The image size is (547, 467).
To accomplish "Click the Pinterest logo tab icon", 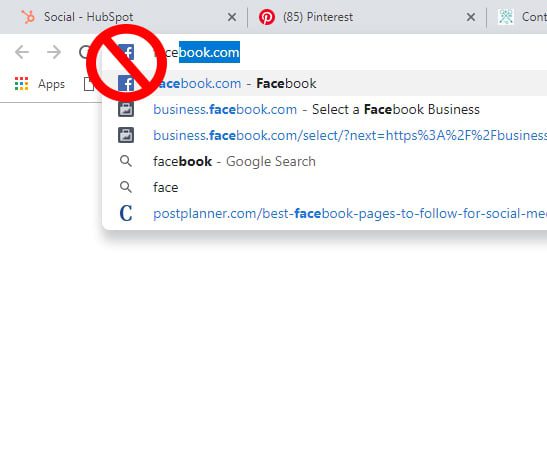I will point(267,17).
